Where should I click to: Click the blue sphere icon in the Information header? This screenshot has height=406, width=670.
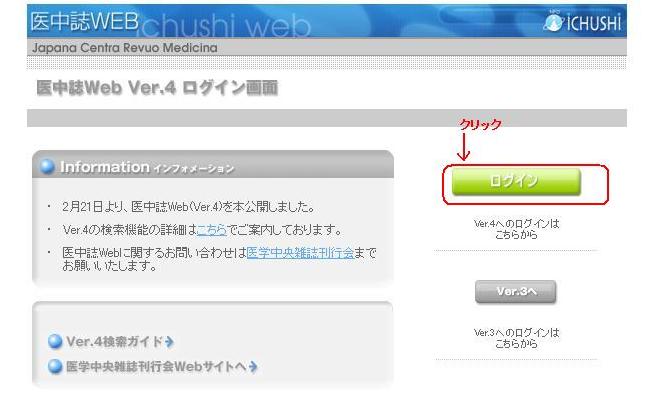pos(47,166)
